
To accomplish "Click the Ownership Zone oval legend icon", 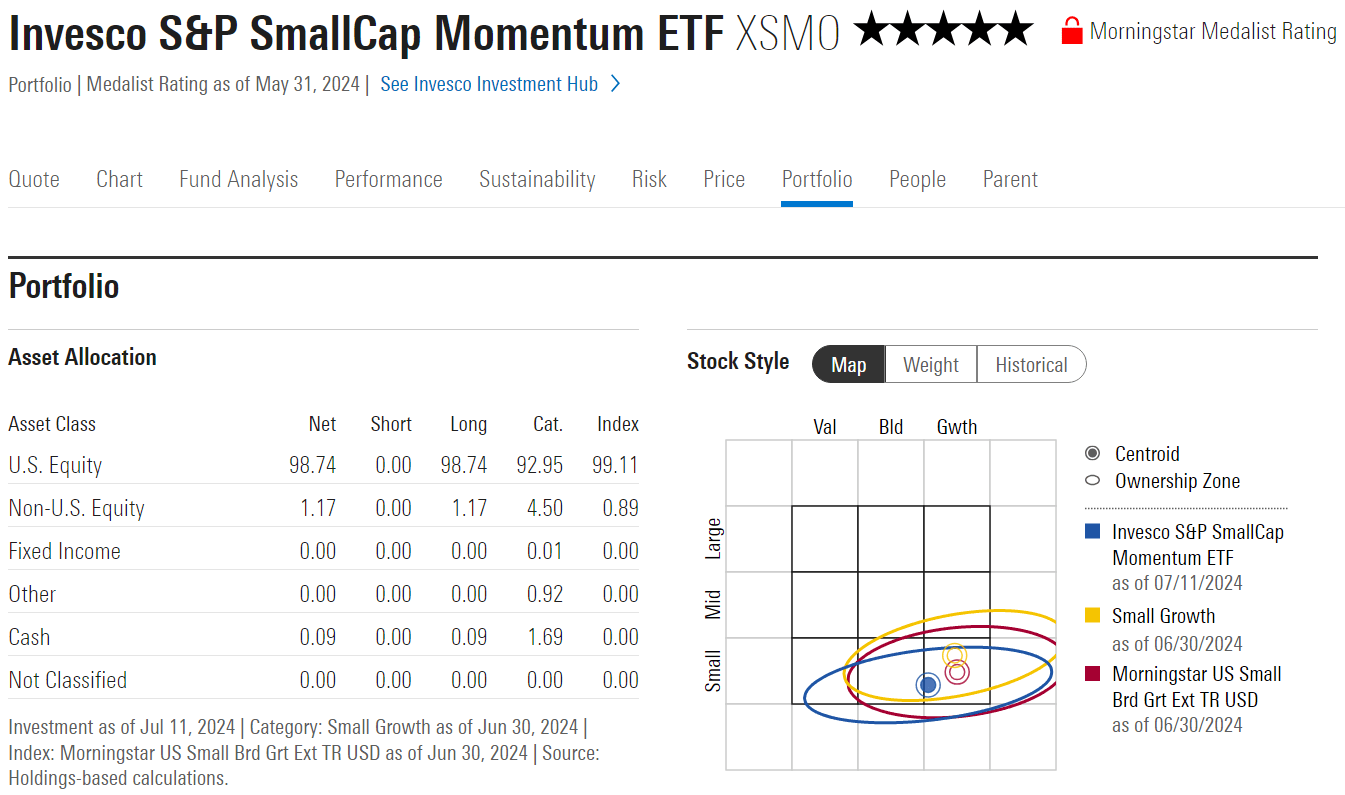I will [x=1092, y=481].
